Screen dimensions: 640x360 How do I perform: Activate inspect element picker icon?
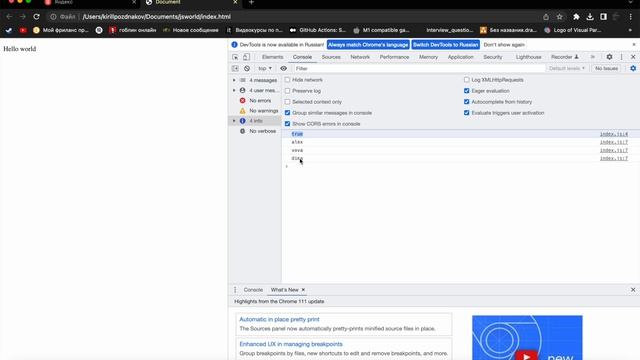235,57
